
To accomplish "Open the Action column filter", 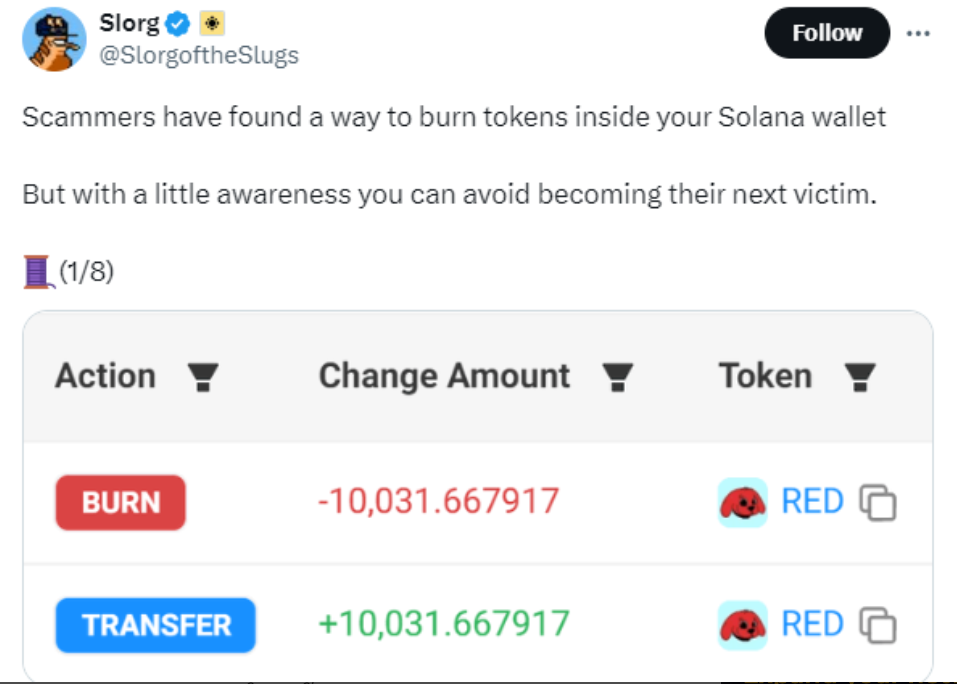I will tap(203, 376).
